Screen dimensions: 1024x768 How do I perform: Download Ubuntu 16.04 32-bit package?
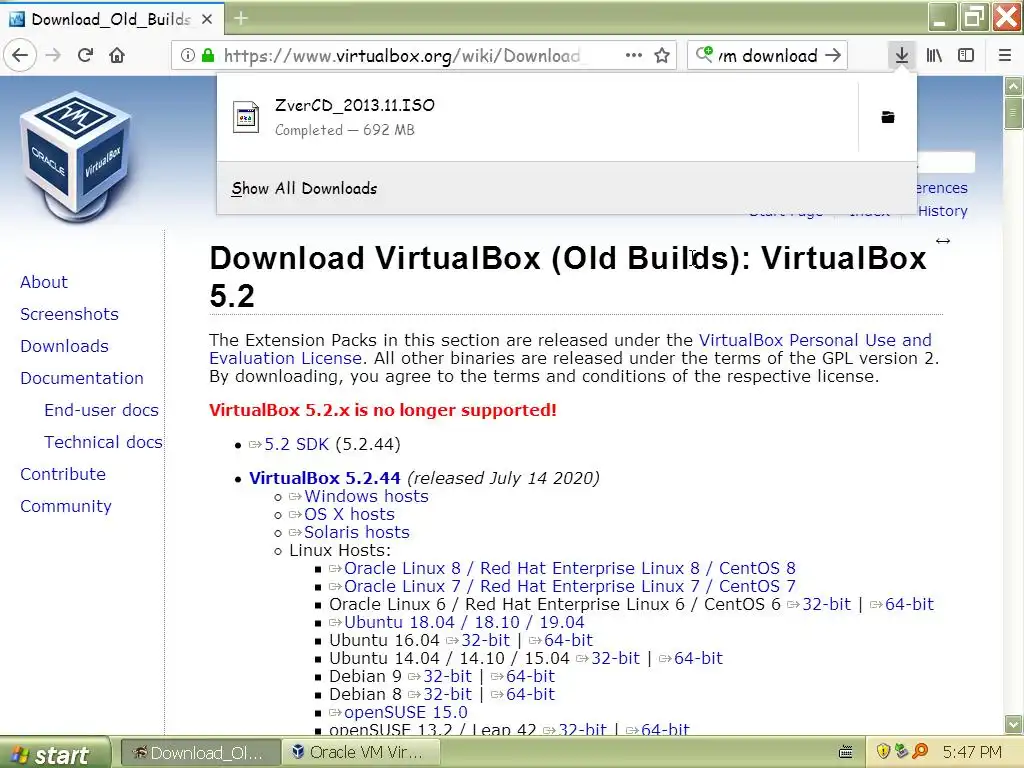coord(485,640)
